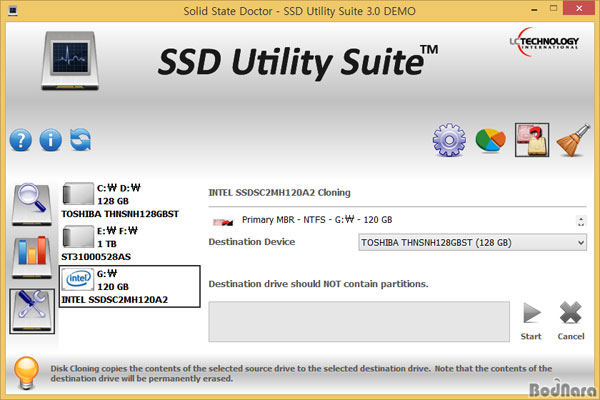Open the Help question mark icon
The height and width of the screenshot is (400, 600).
(20, 140)
